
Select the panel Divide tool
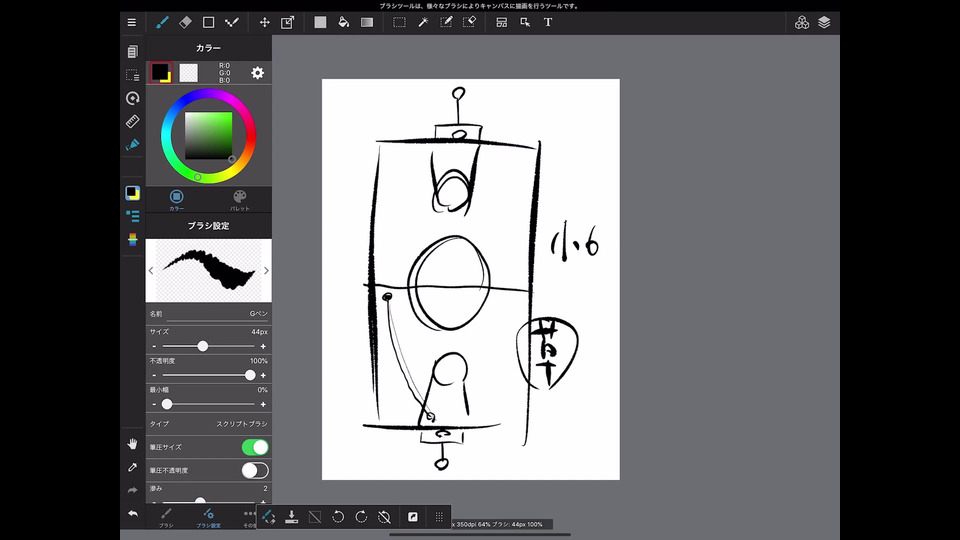[x=501, y=23]
